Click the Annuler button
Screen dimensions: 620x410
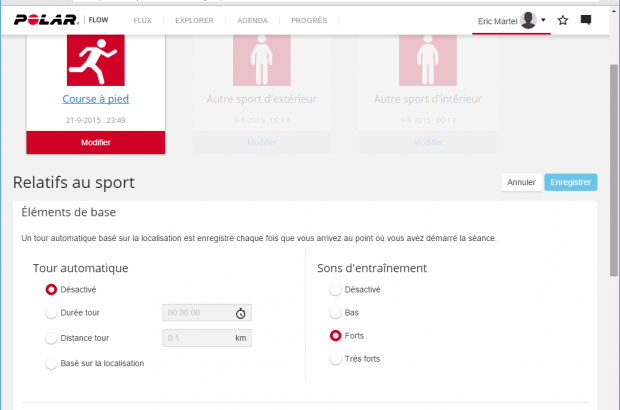521,182
